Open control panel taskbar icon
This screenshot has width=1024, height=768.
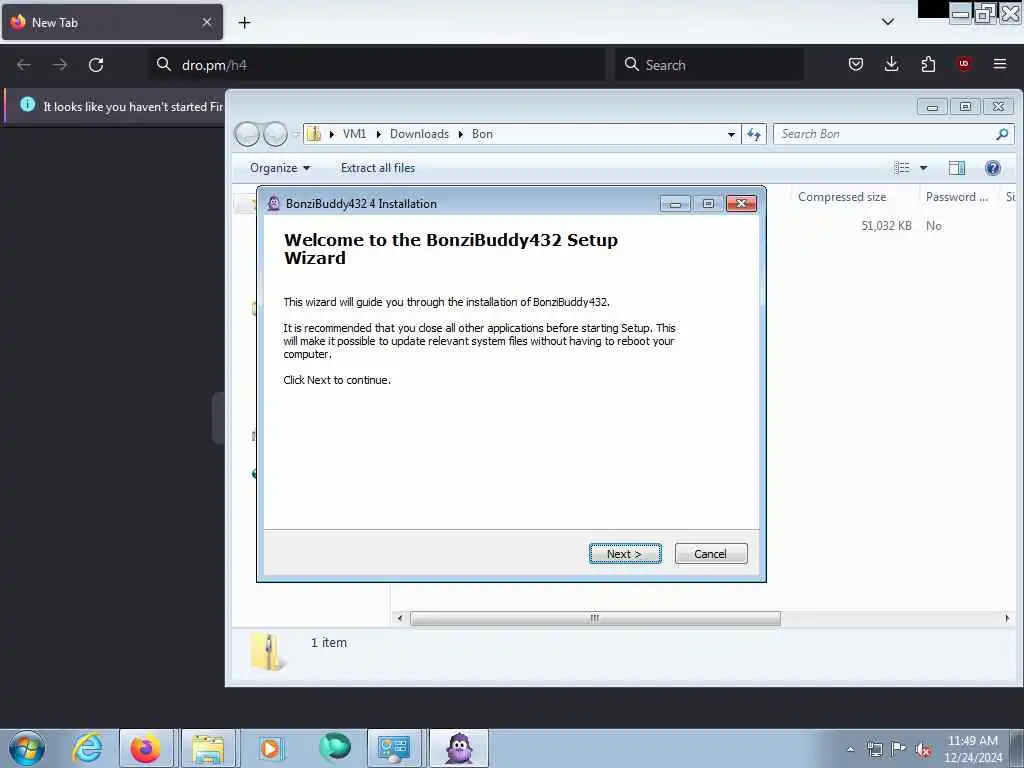coord(394,748)
